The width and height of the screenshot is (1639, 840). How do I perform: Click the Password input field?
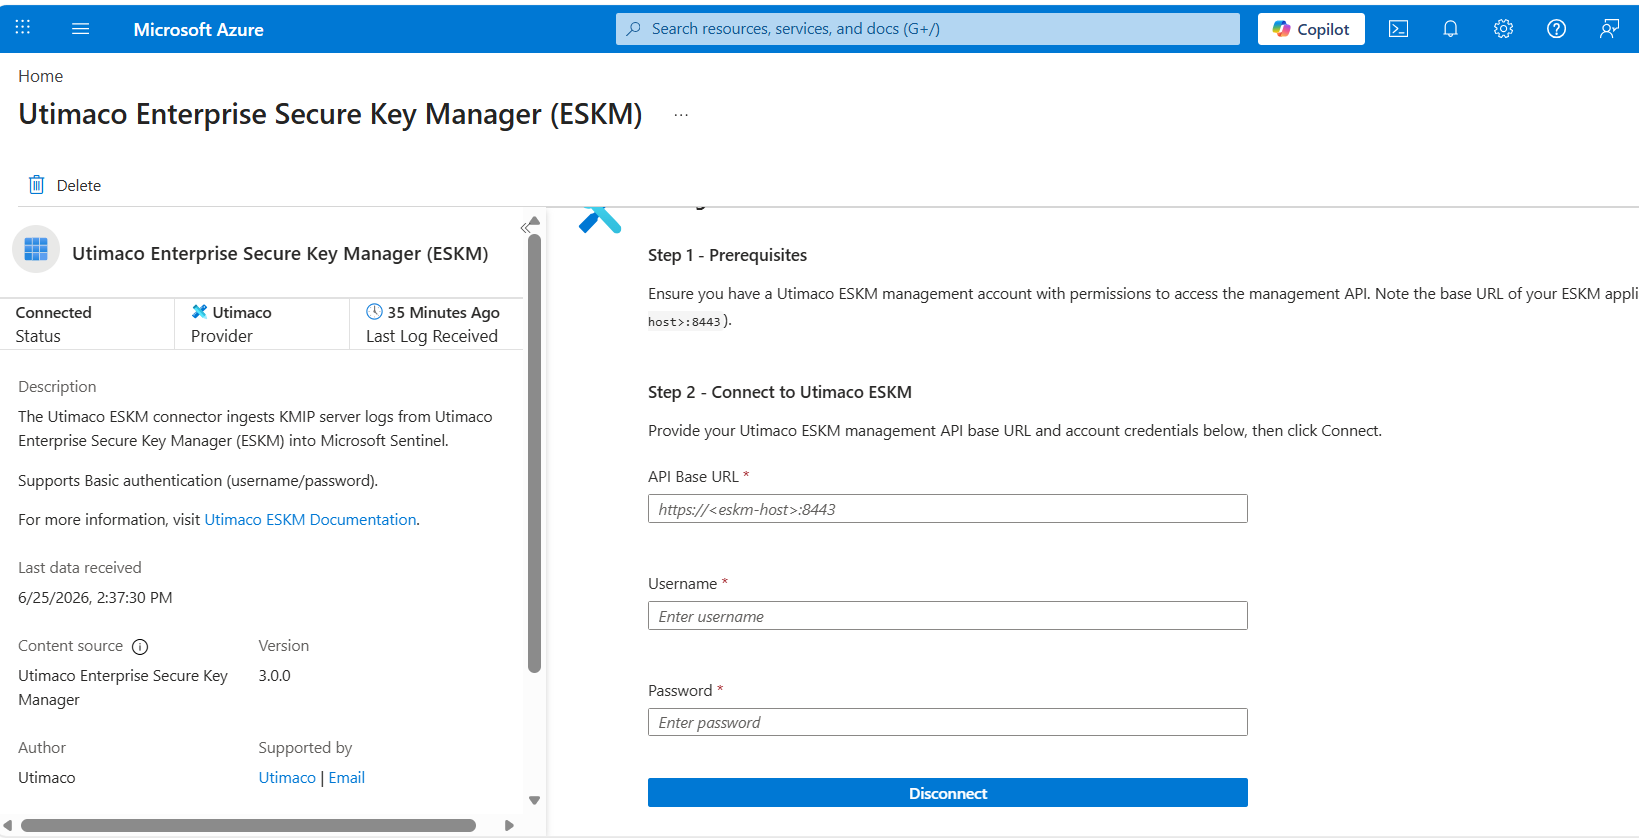[948, 722]
